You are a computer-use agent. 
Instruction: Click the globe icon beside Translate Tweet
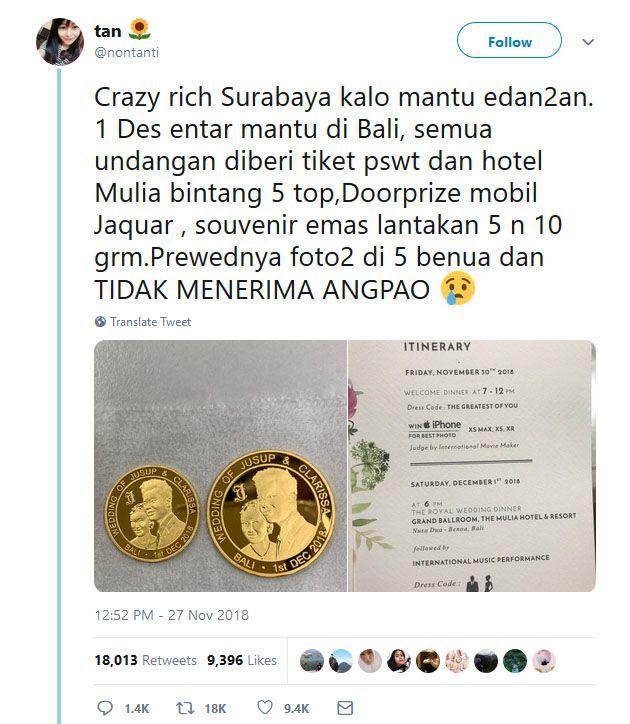(100, 321)
